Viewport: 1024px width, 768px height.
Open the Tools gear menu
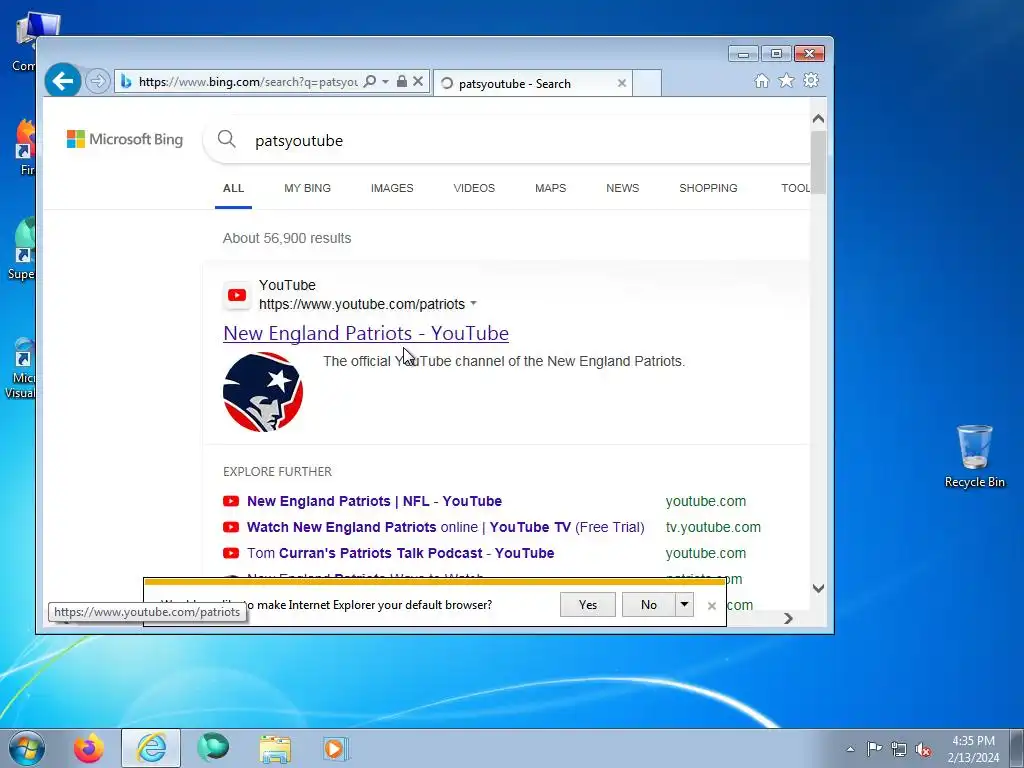tap(811, 81)
